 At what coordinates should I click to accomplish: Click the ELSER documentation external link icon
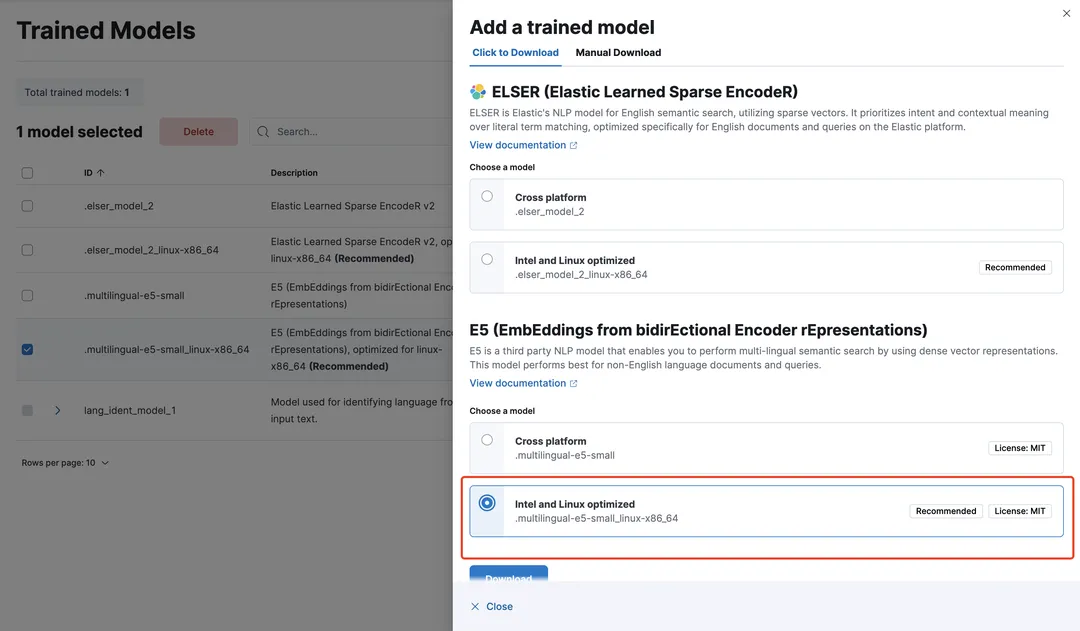[573, 146]
